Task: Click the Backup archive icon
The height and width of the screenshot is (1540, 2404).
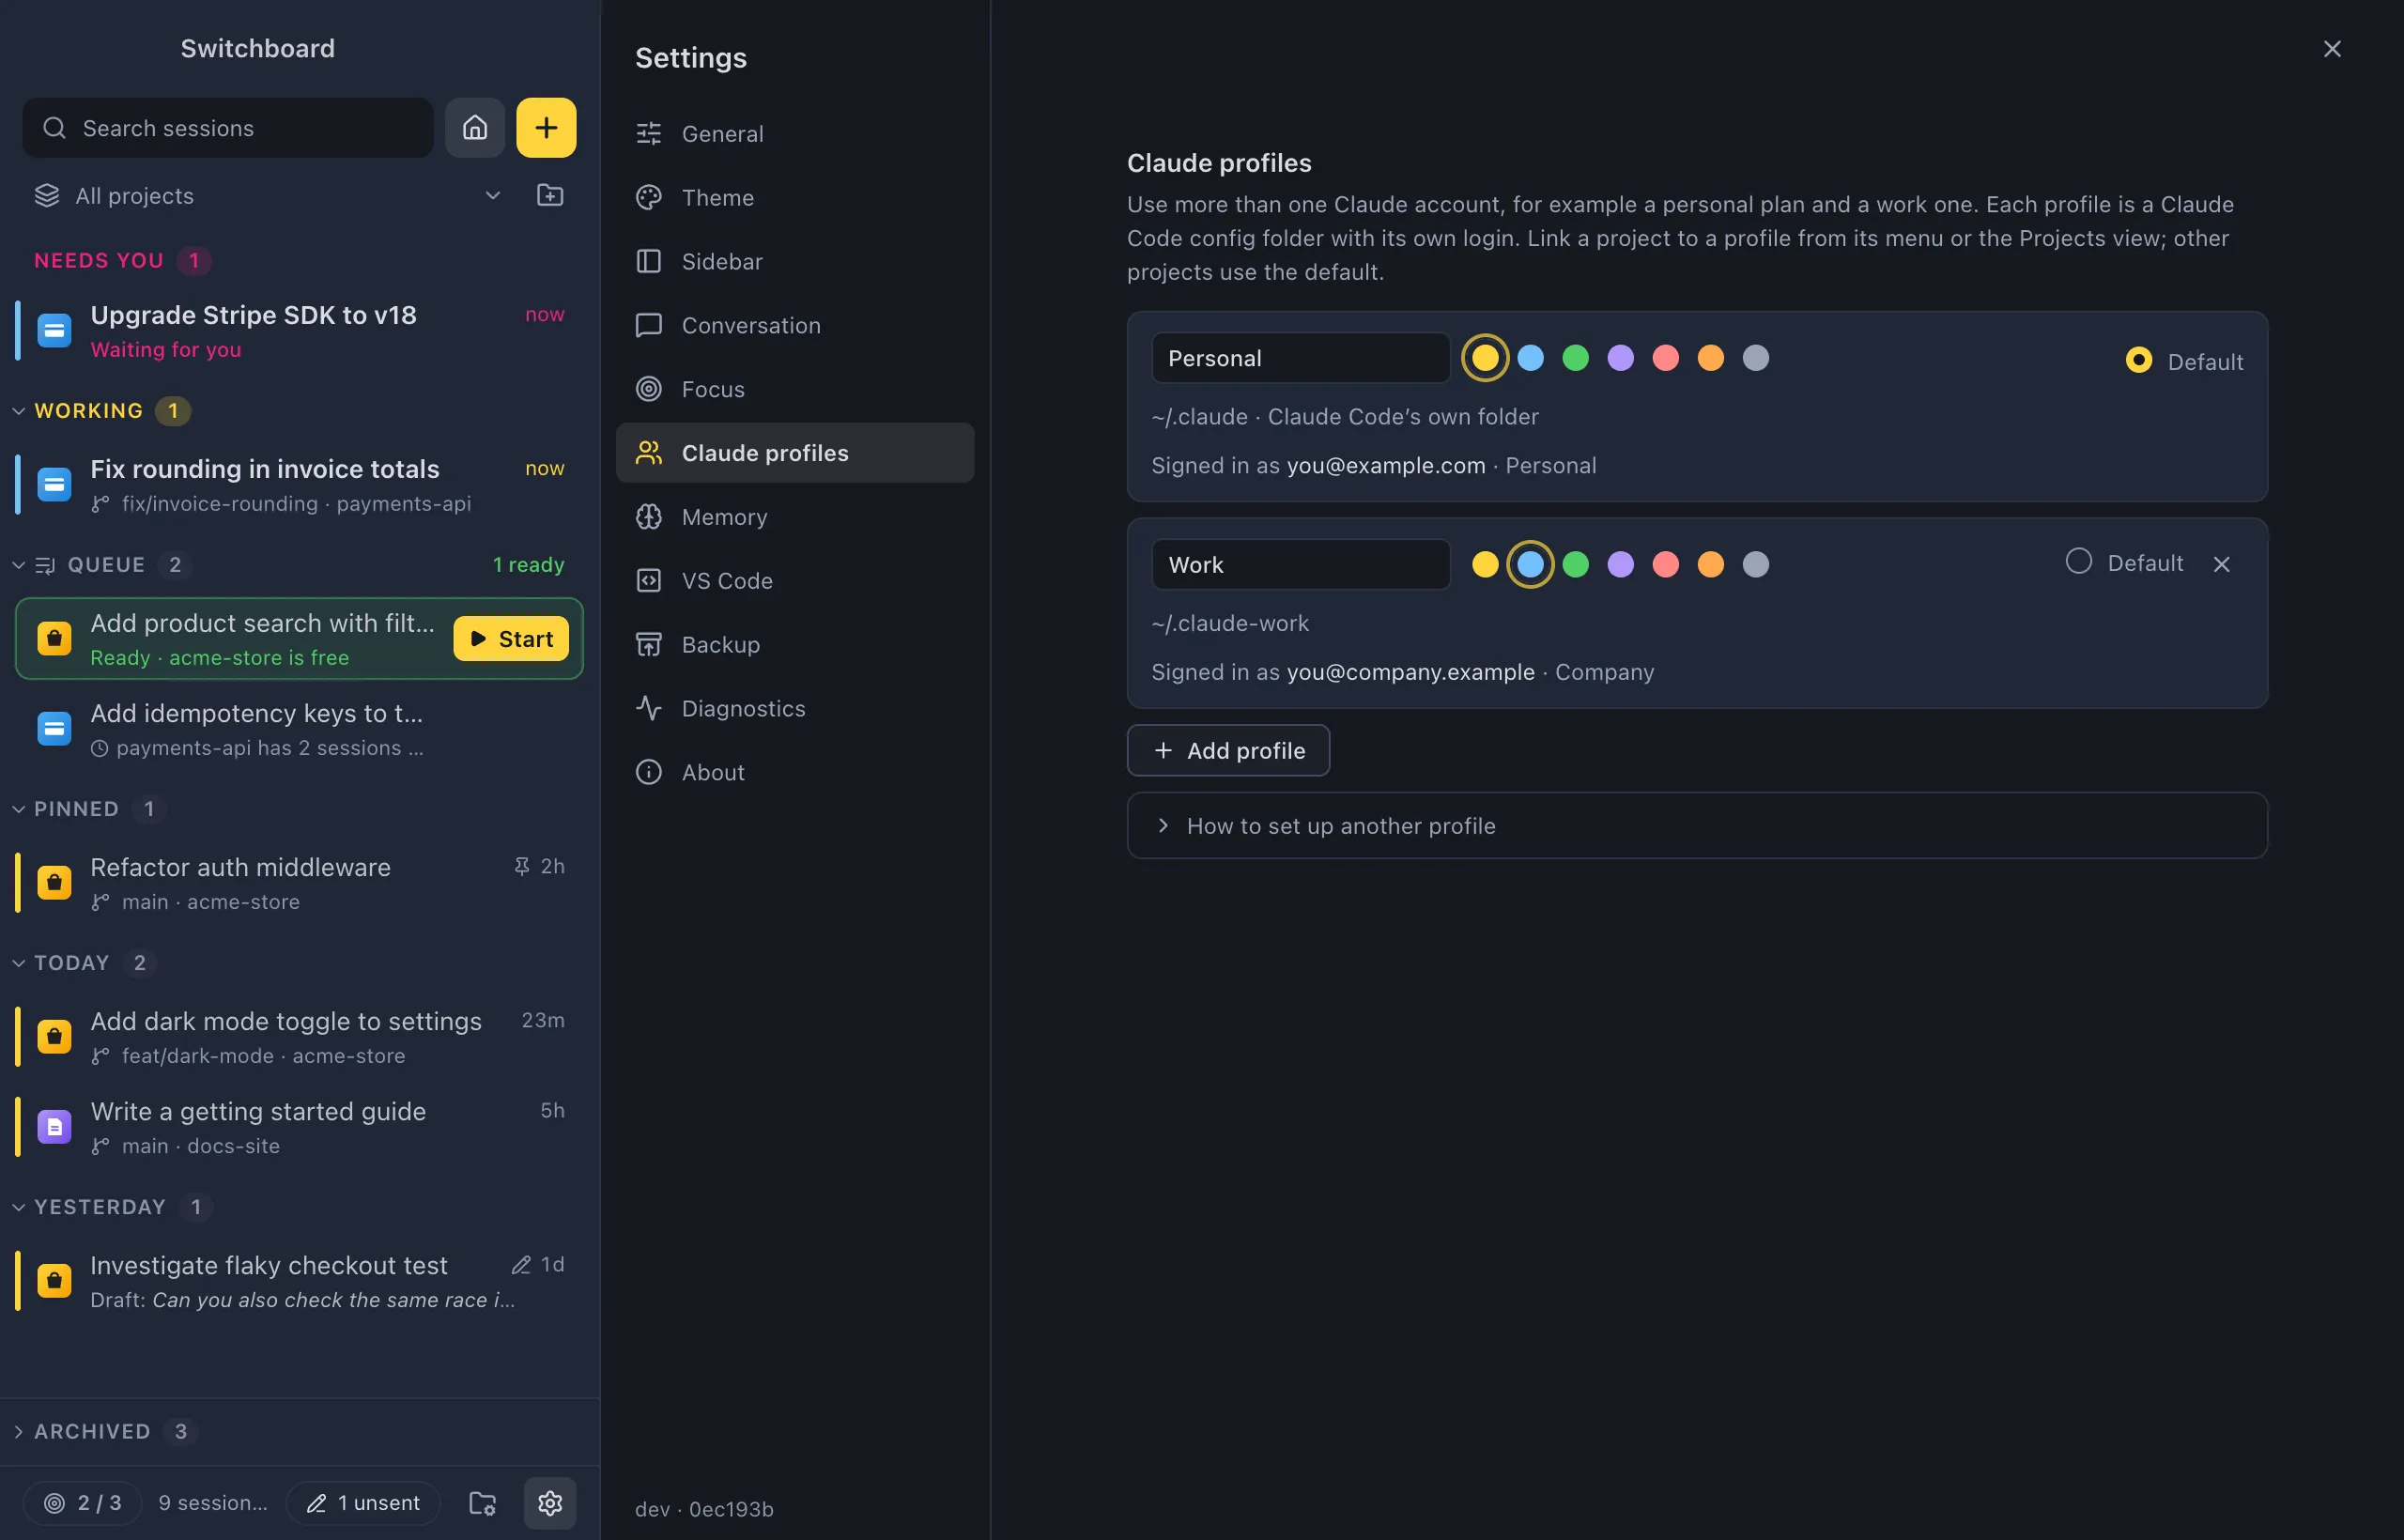Action: click(649, 645)
